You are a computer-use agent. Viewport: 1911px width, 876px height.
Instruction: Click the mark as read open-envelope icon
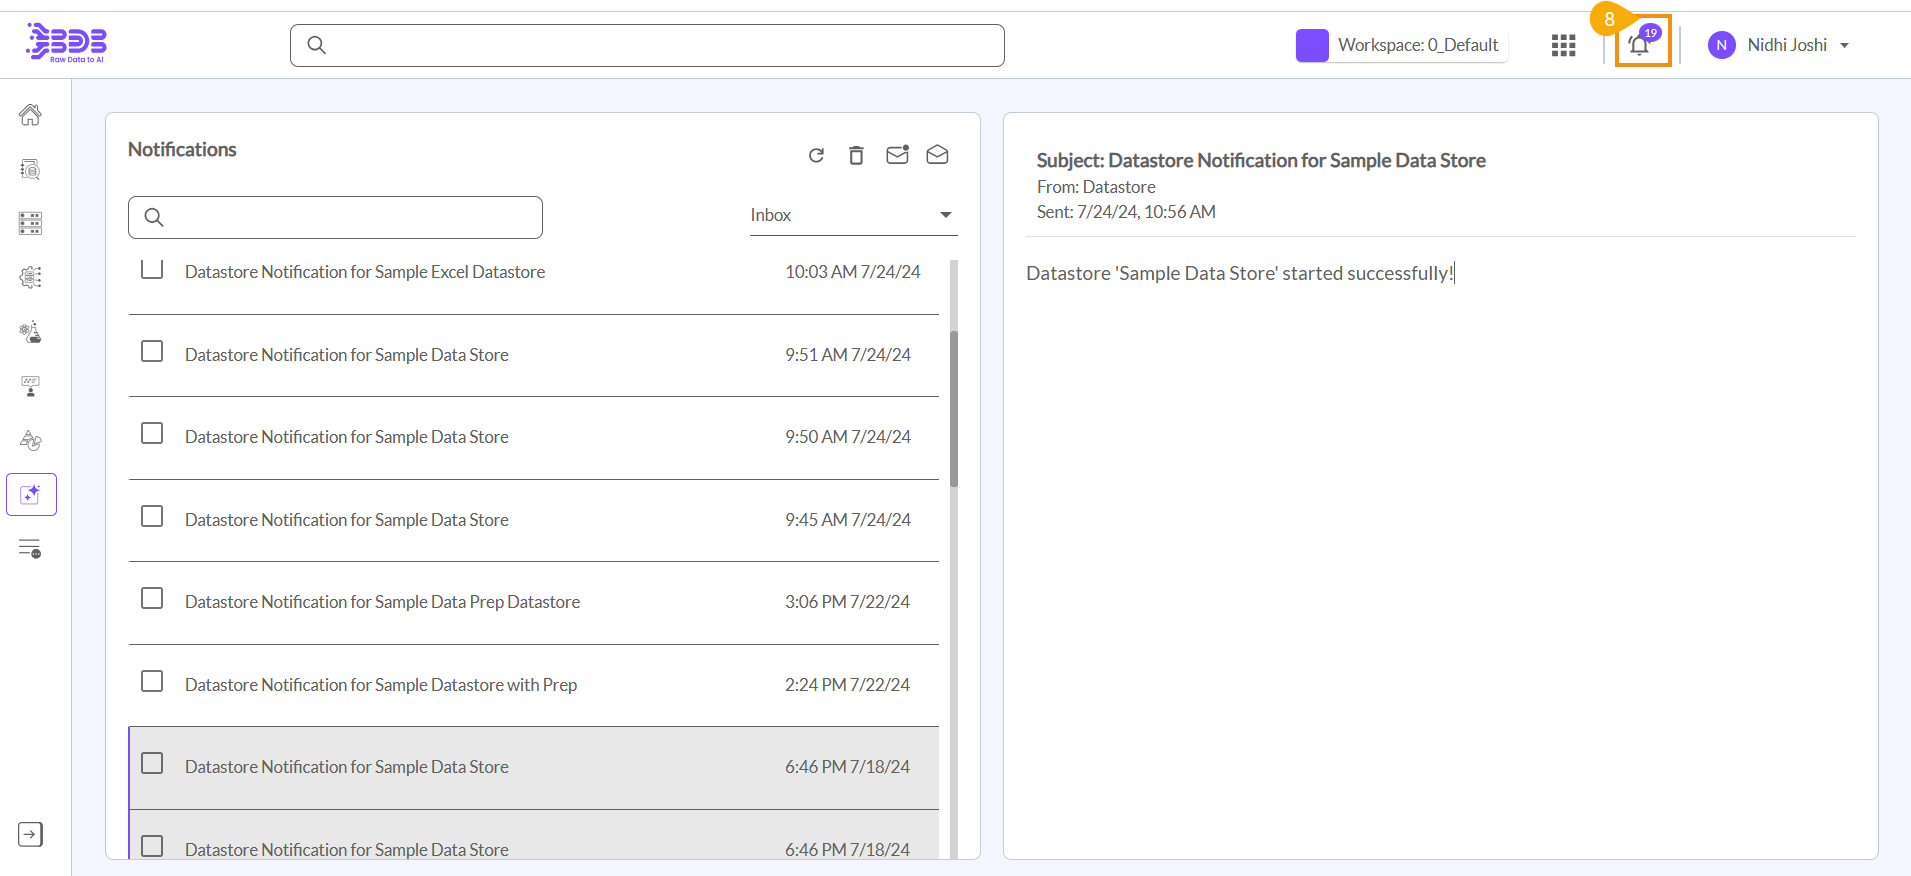(937, 155)
